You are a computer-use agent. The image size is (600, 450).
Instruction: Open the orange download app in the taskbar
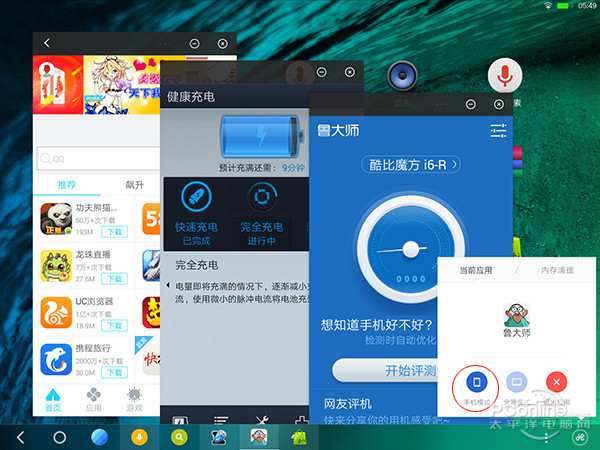pos(139,437)
